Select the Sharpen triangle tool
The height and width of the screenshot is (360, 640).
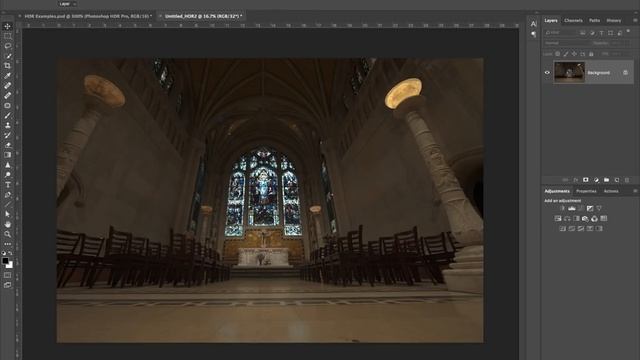coord(7,165)
